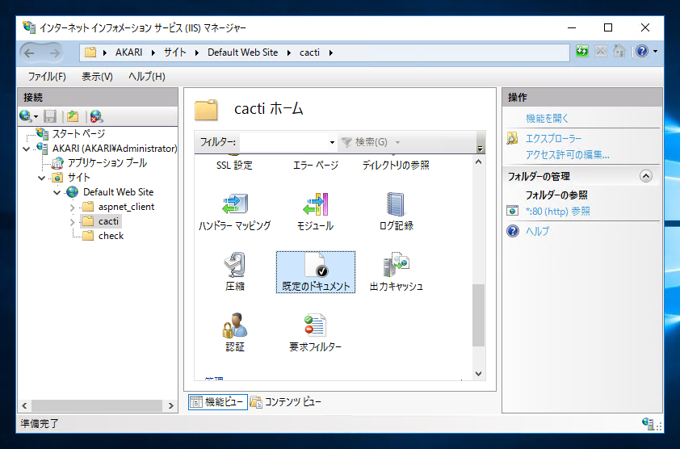Viewport: 680px width, 449px height.
Task: Click the ヘルプ link in actions pane
Action: click(537, 231)
